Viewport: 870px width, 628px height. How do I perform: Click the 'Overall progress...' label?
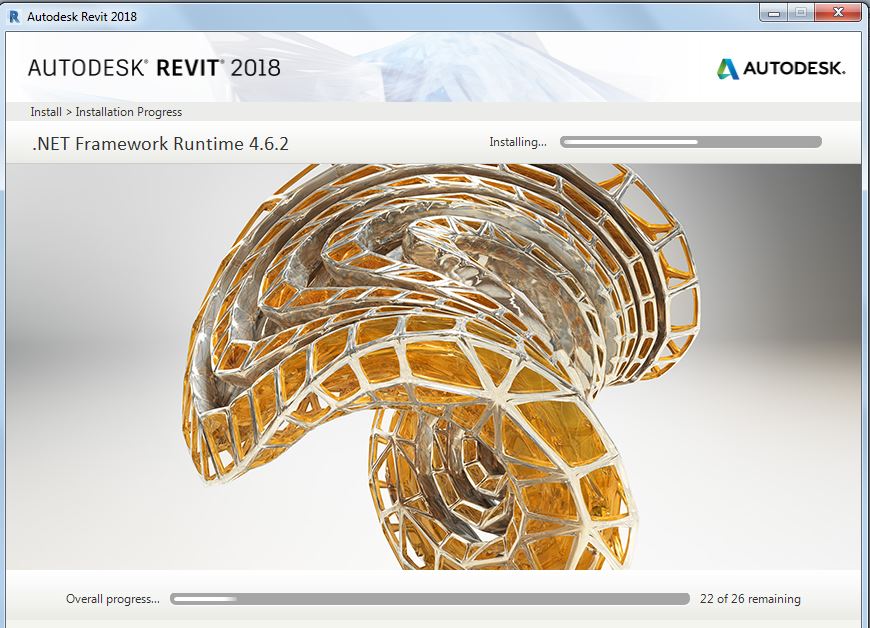(x=113, y=599)
